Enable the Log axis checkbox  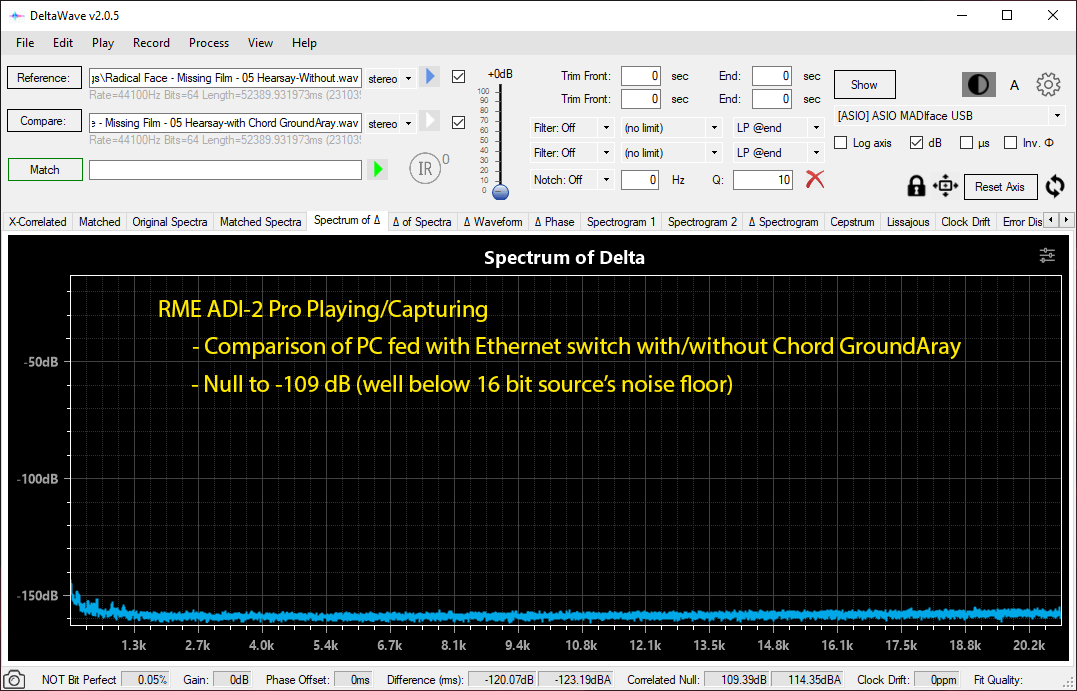pos(841,143)
